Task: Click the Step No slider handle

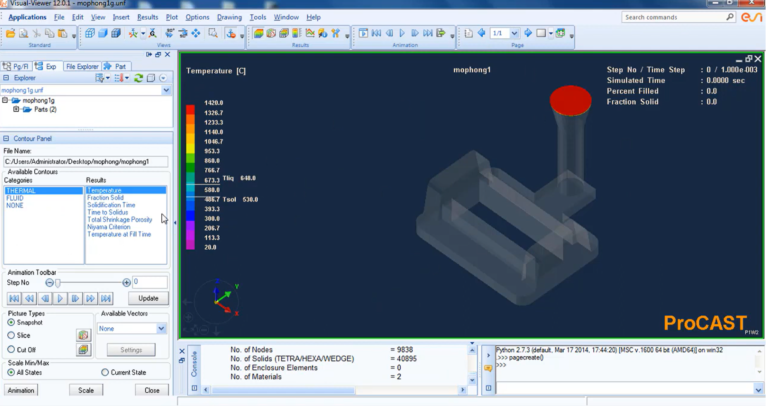Action: (x=58, y=283)
